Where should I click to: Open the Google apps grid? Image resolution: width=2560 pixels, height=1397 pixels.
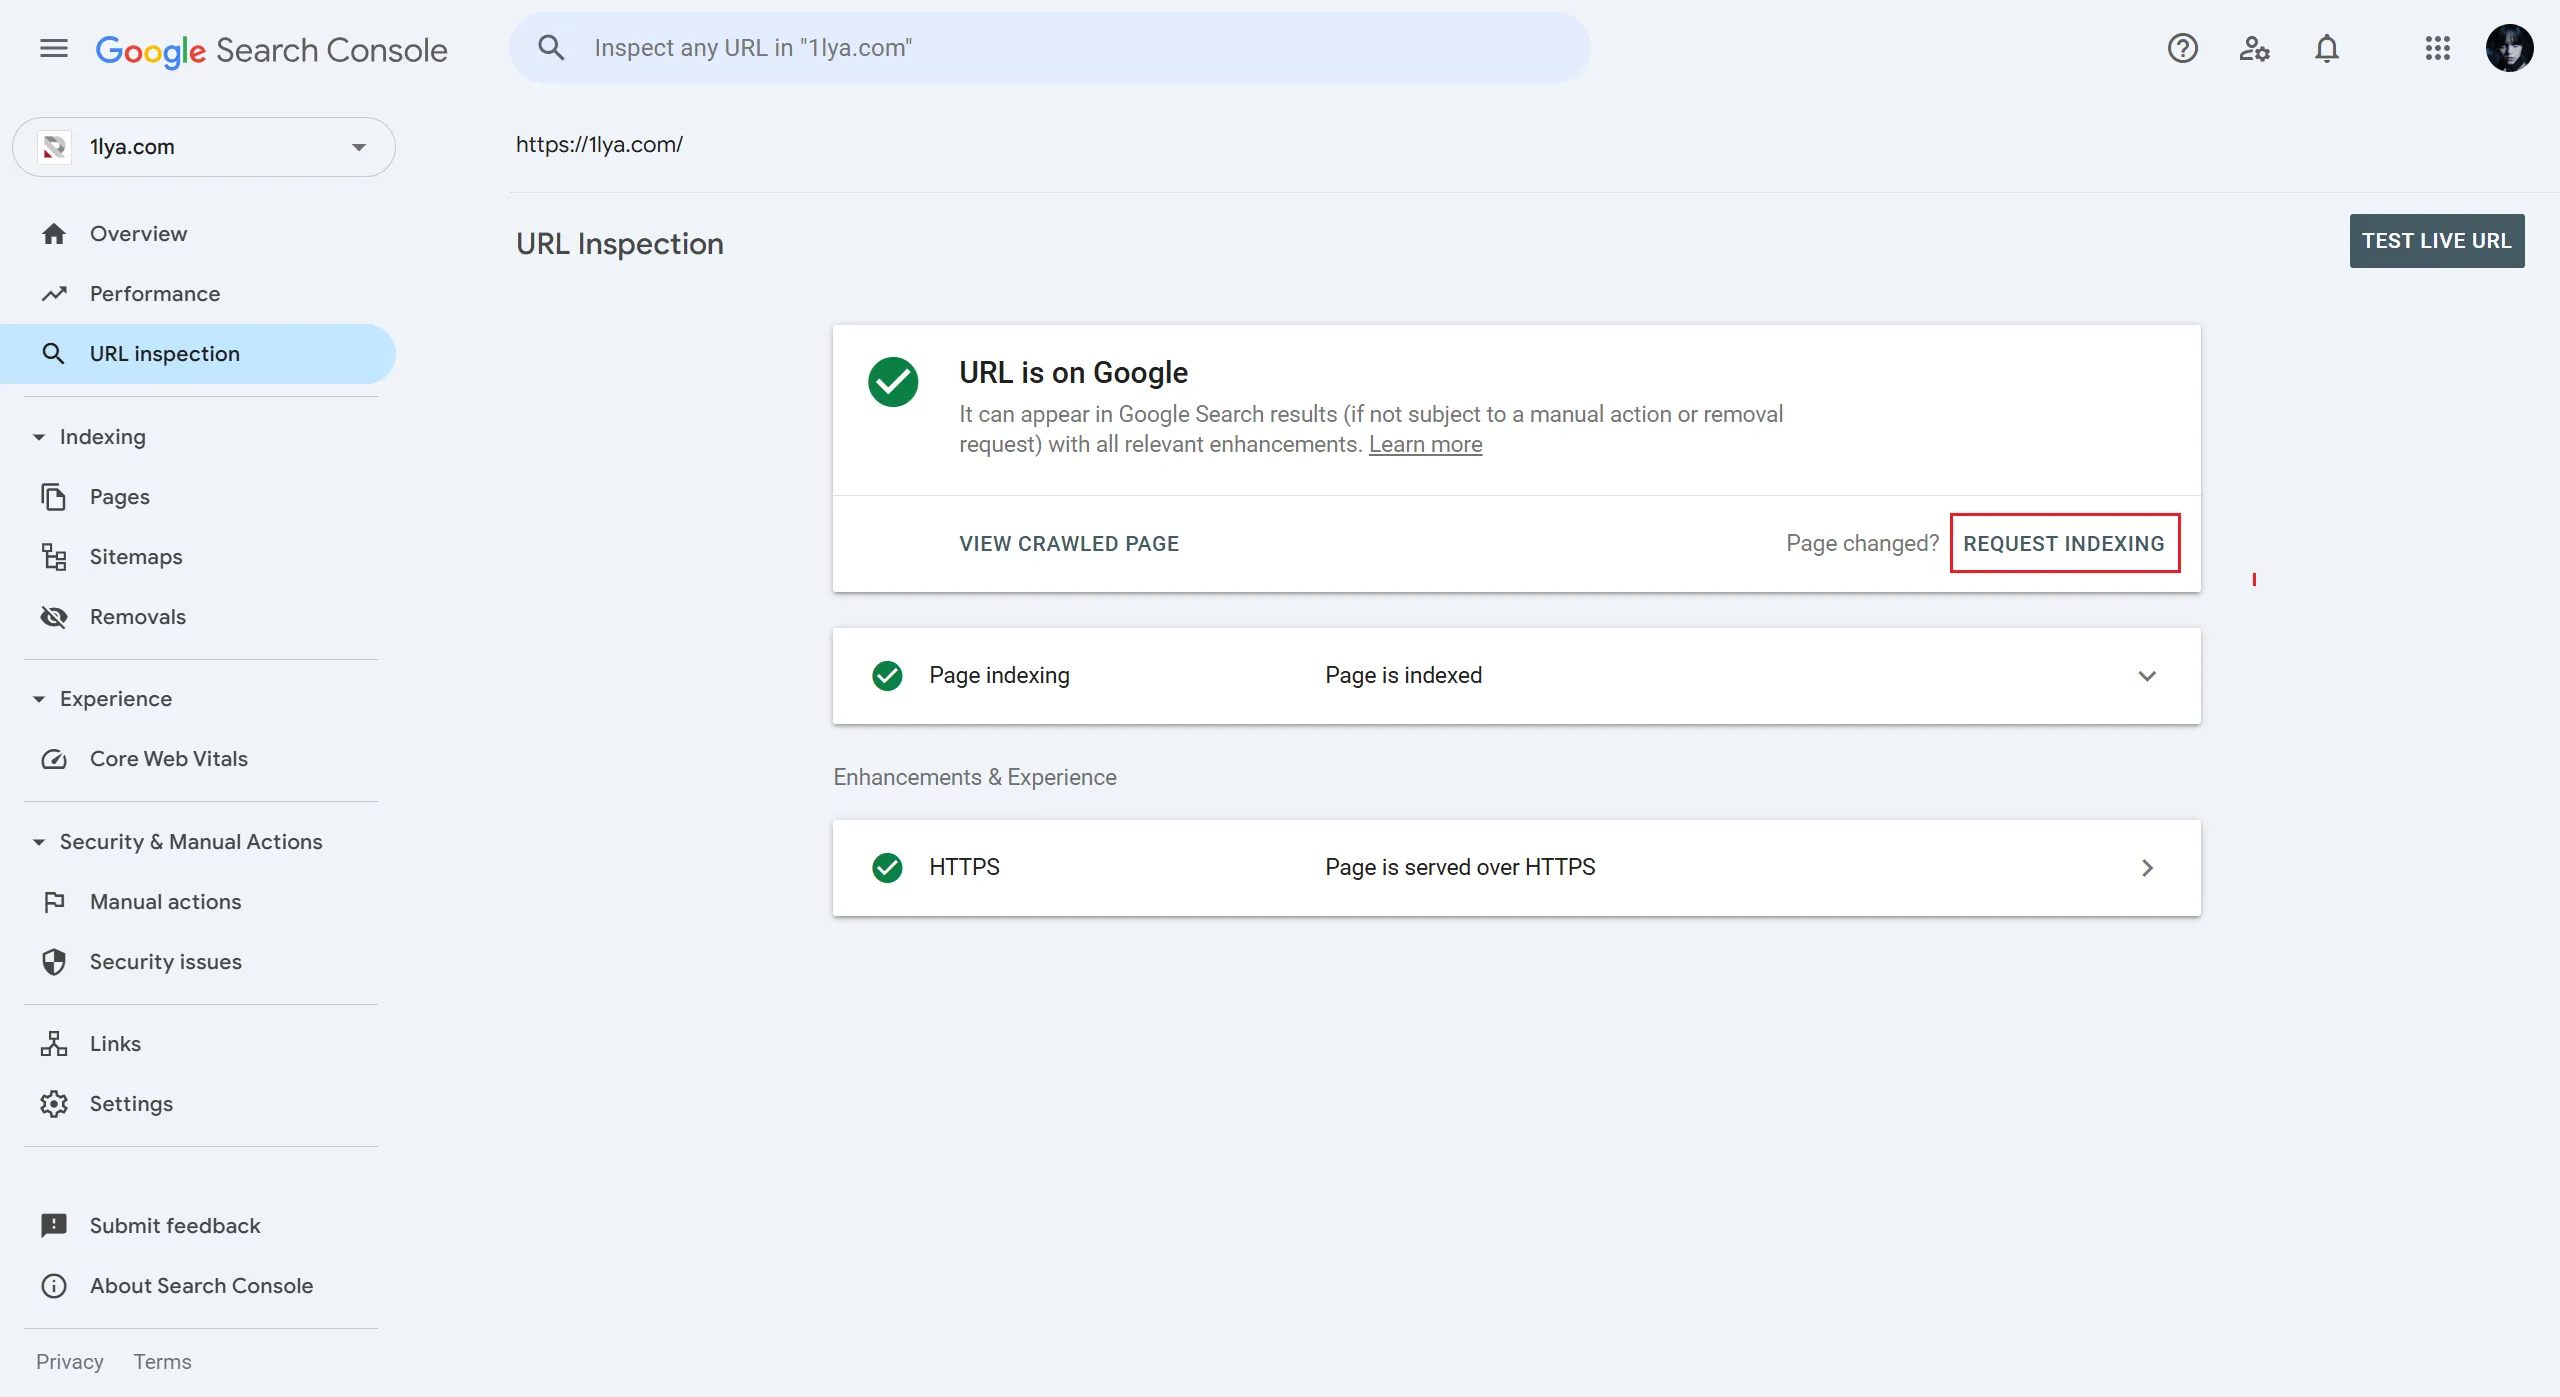2437,48
